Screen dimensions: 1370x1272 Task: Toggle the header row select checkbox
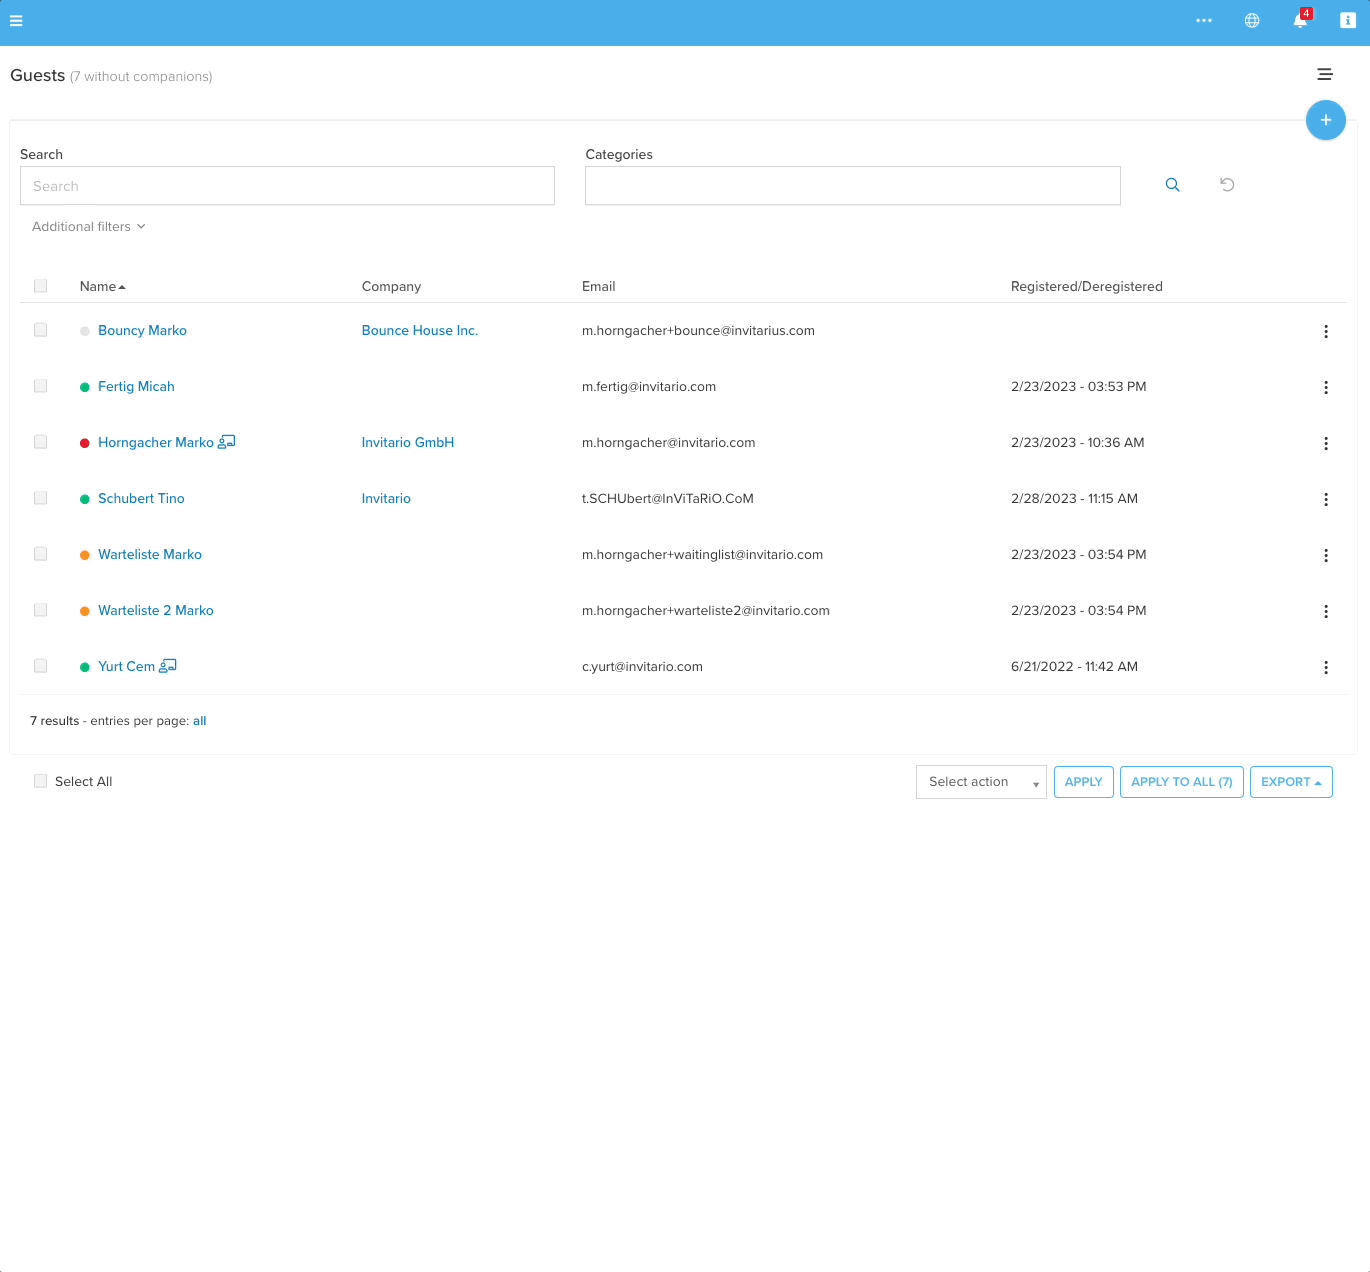click(x=41, y=286)
